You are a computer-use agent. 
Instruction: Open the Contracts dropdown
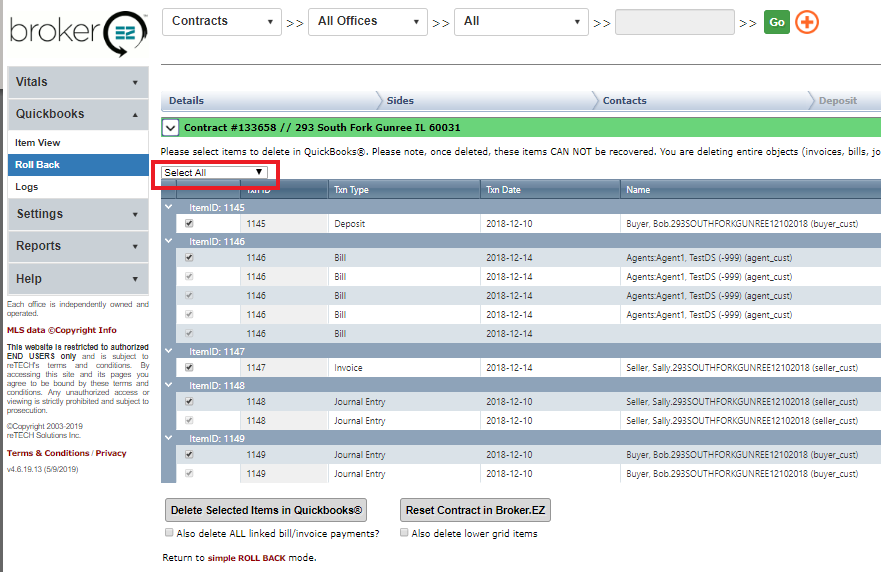click(x=221, y=21)
